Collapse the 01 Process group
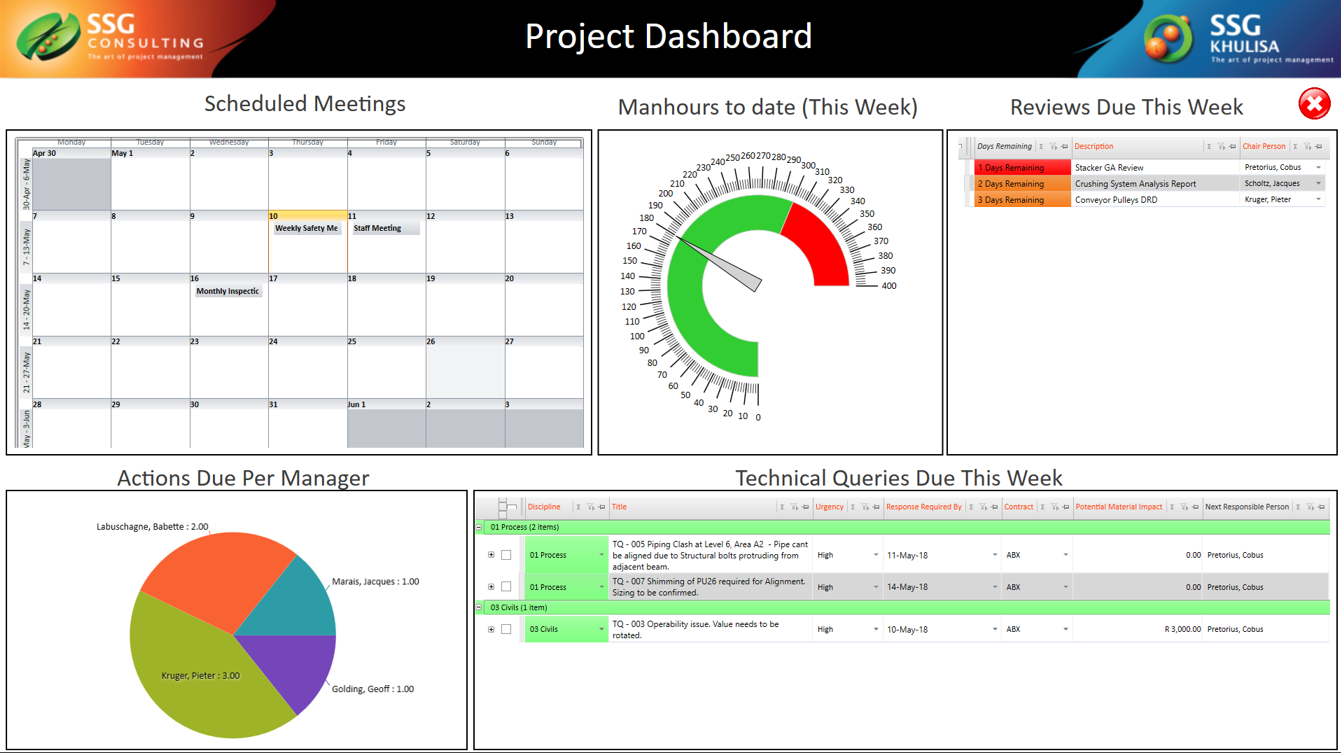Screen dimensions: 1341x753 click(481, 525)
